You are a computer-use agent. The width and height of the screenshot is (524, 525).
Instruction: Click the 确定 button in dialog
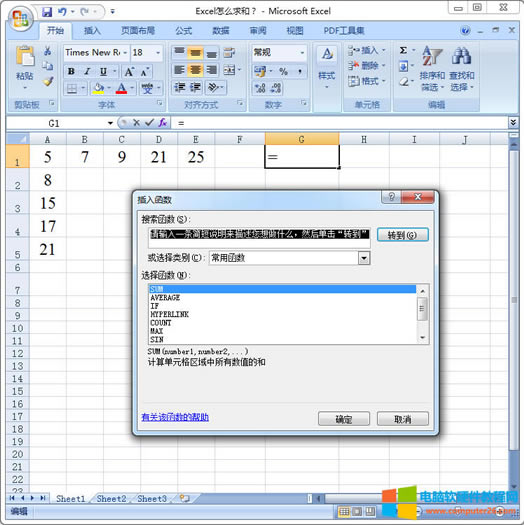344,419
